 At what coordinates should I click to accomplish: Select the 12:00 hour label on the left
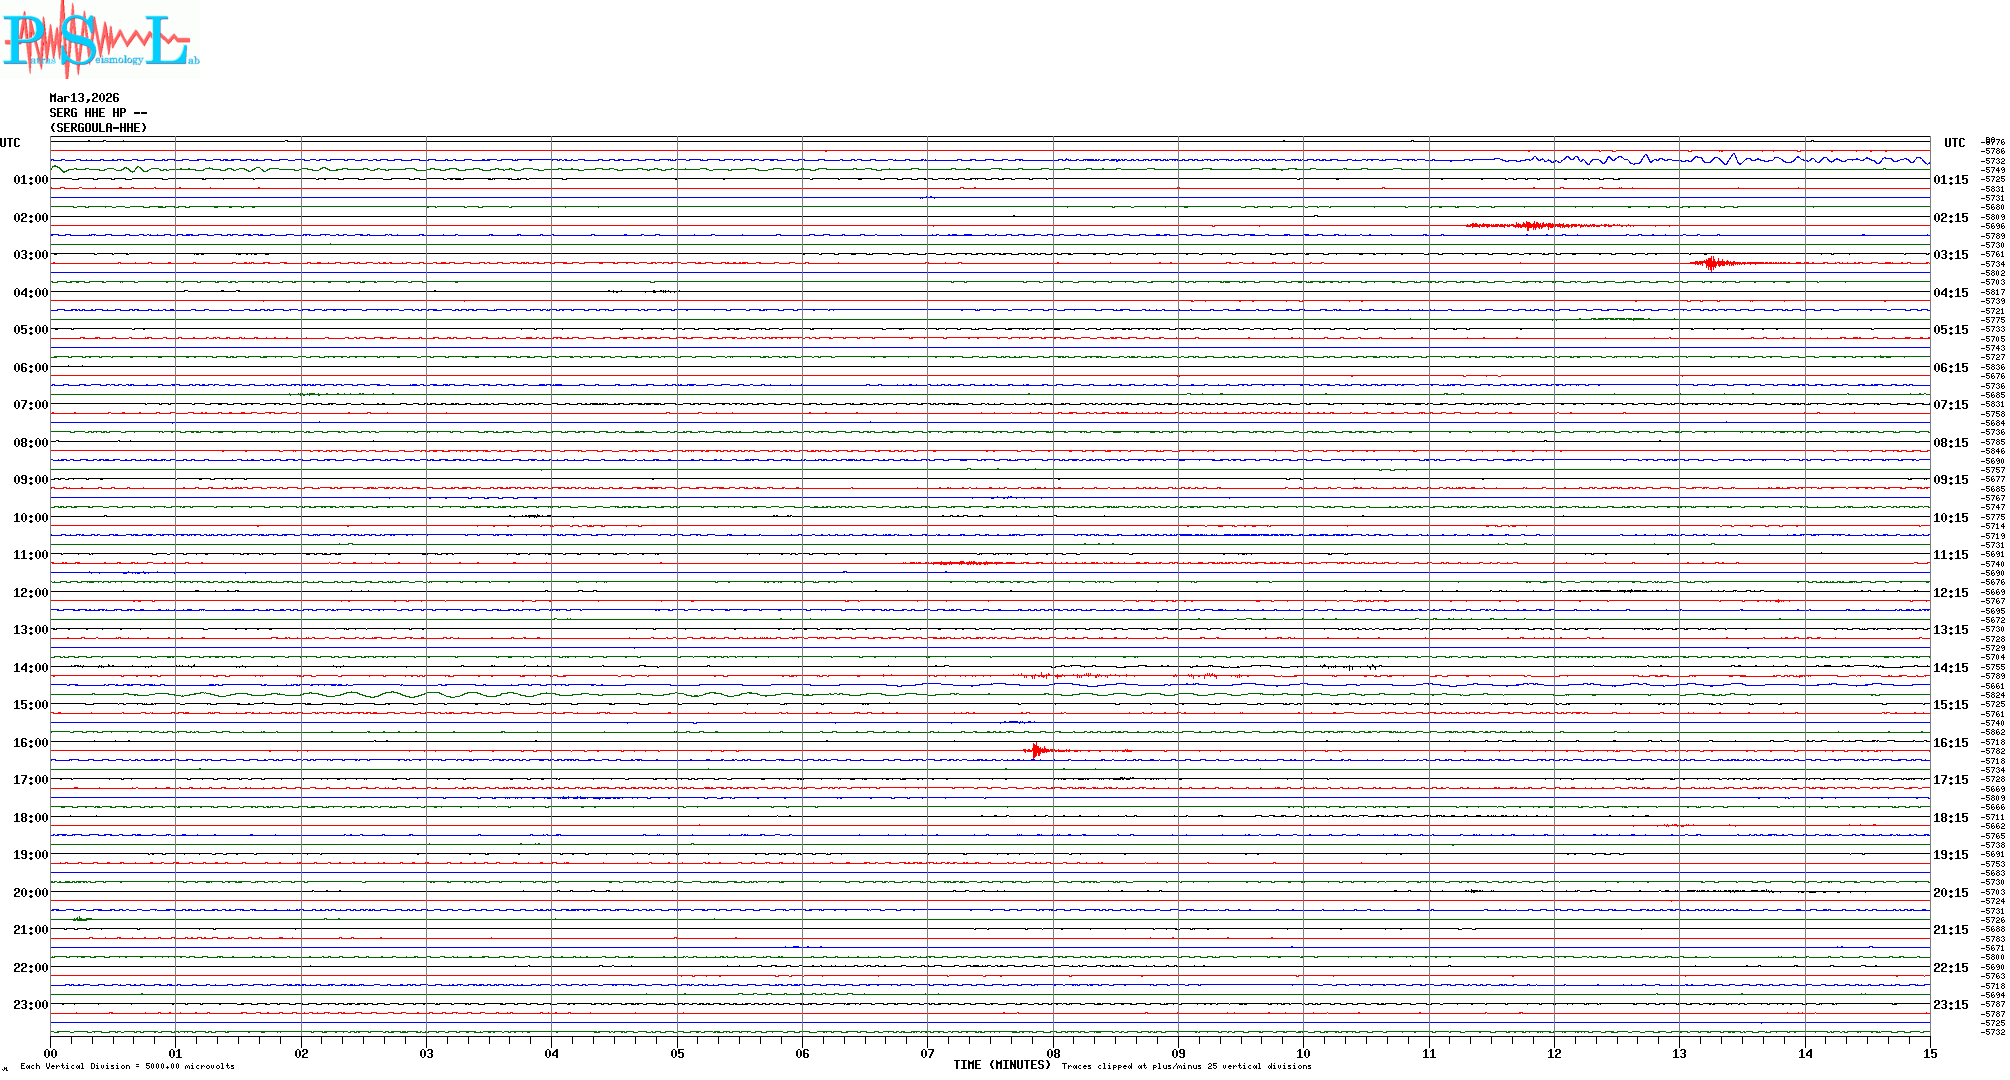(x=31, y=593)
